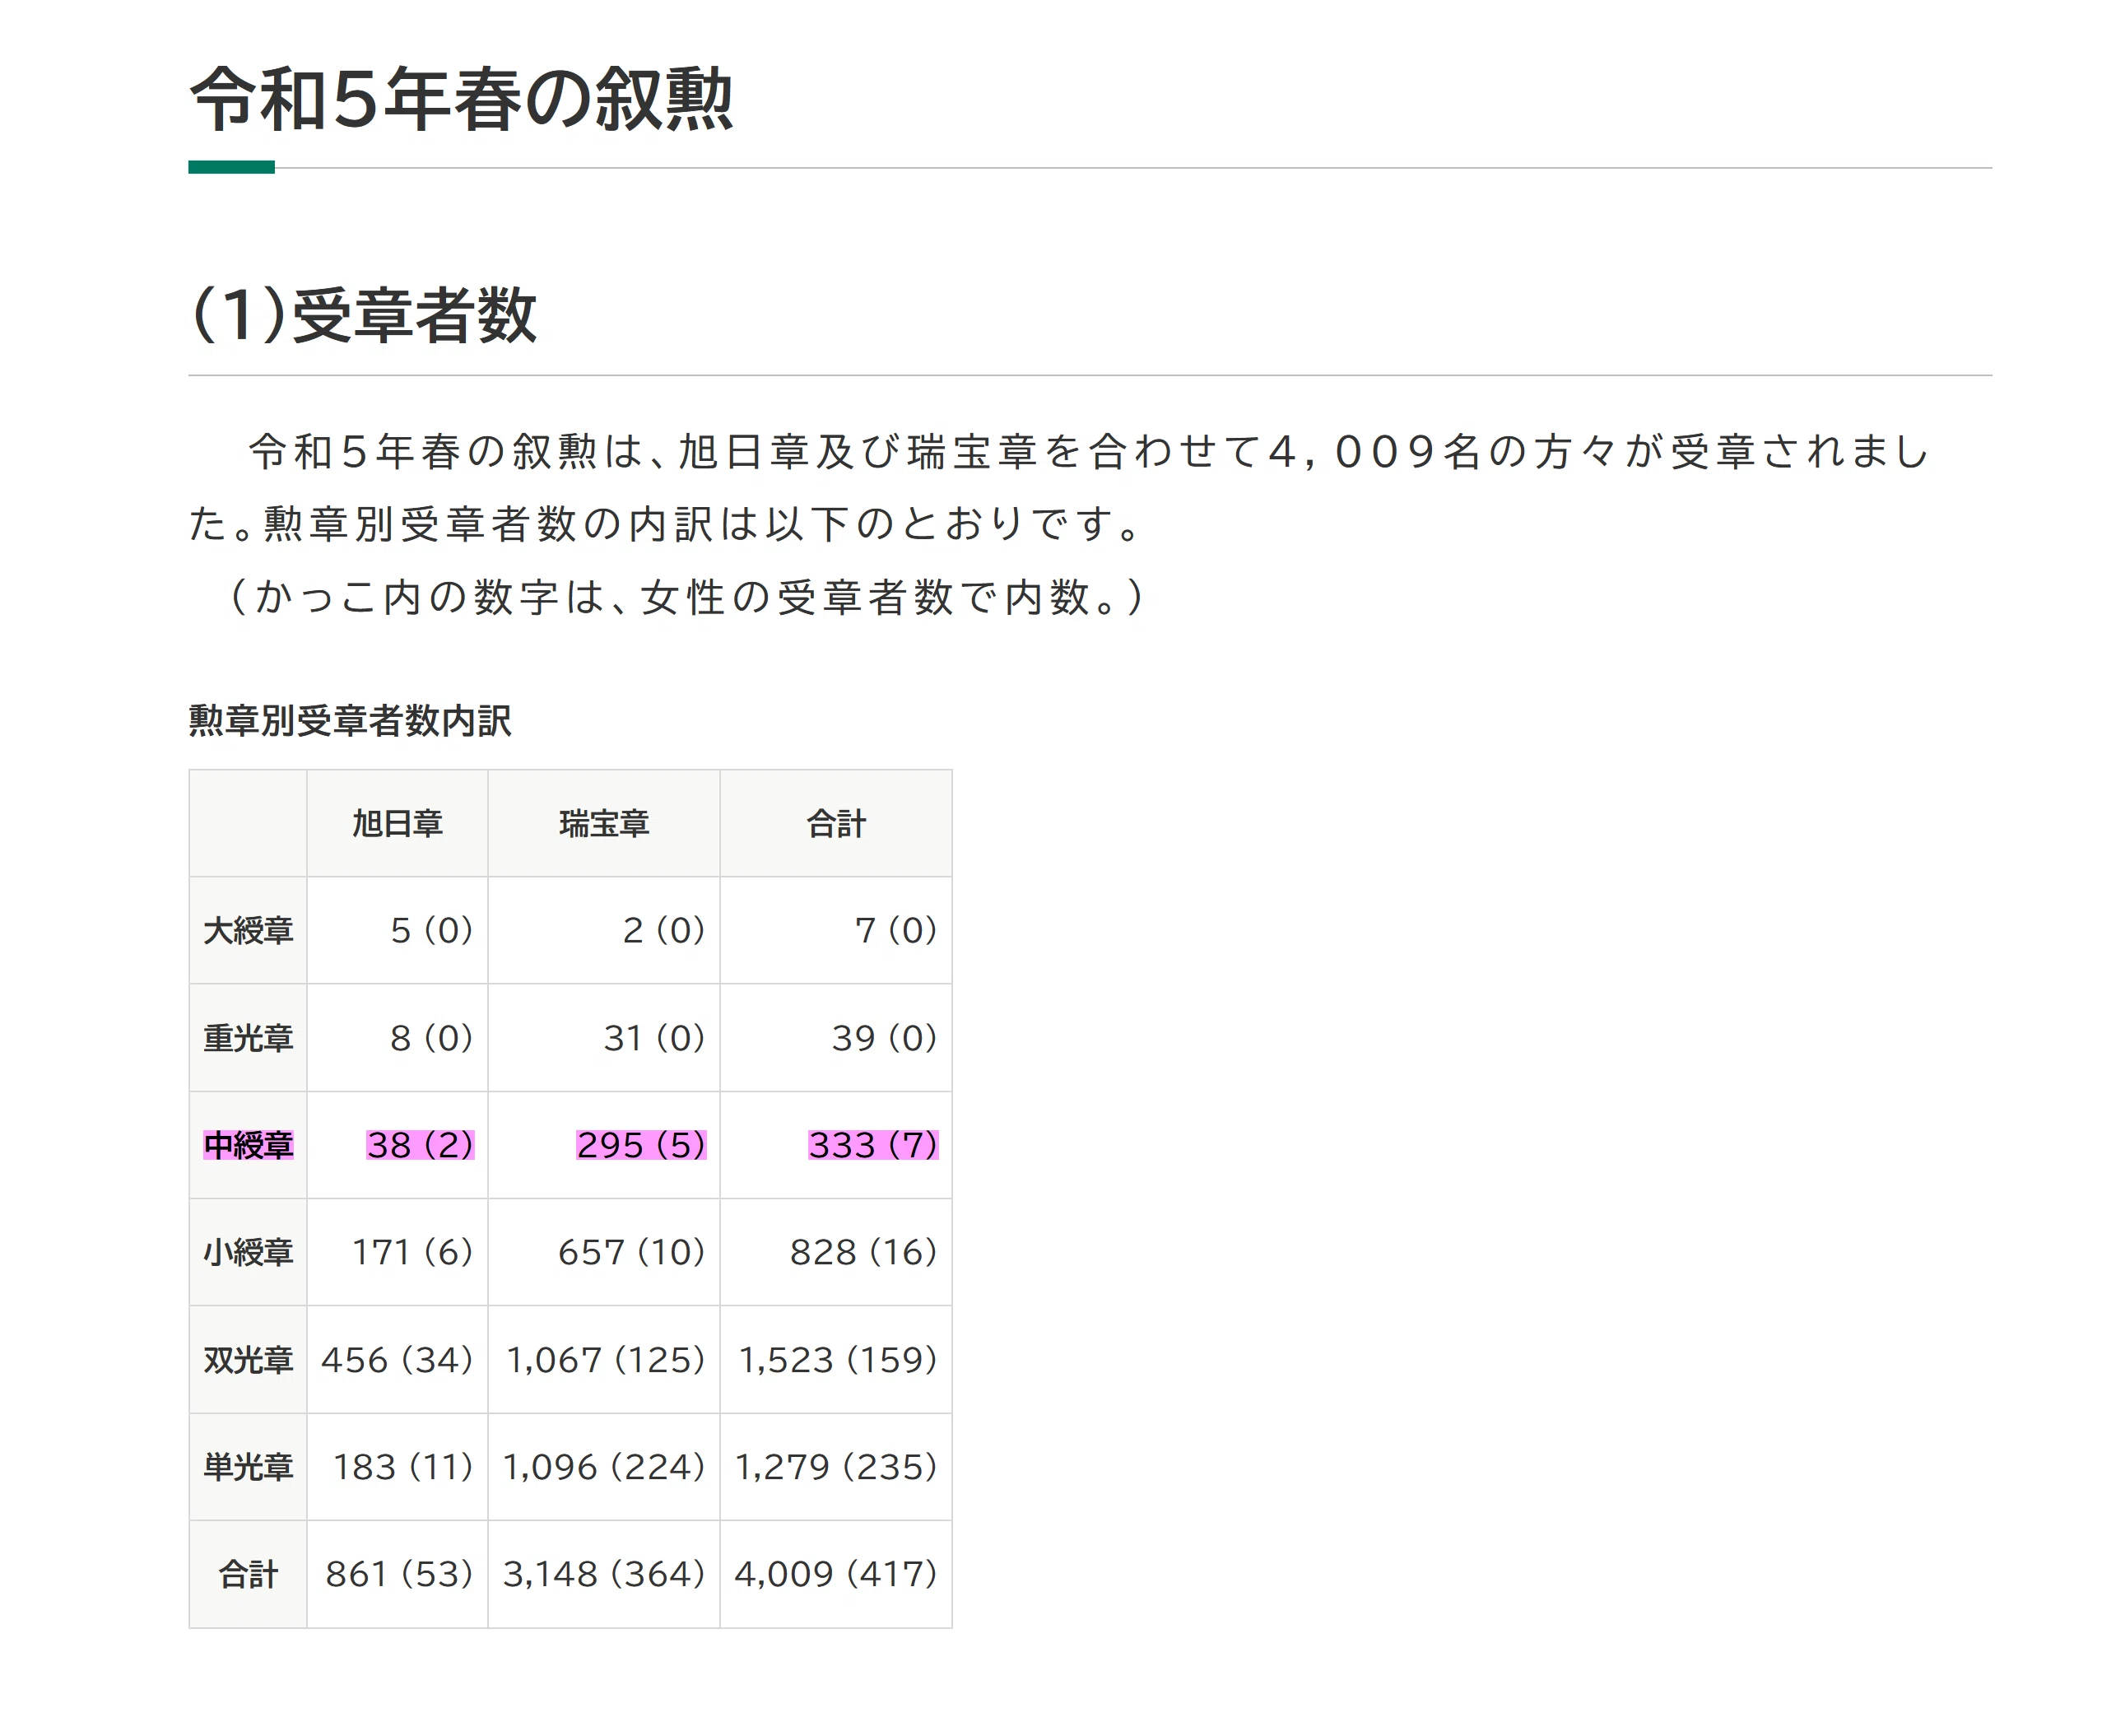
Task: Click the 単光章 row header
Action: point(248,1467)
